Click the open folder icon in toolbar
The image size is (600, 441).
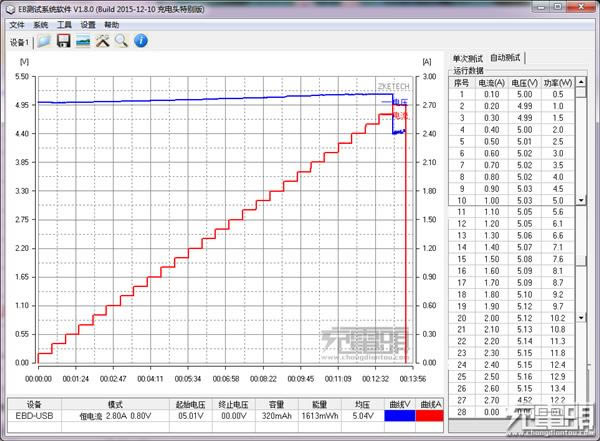pyautogui.click(x=44, y=42)
